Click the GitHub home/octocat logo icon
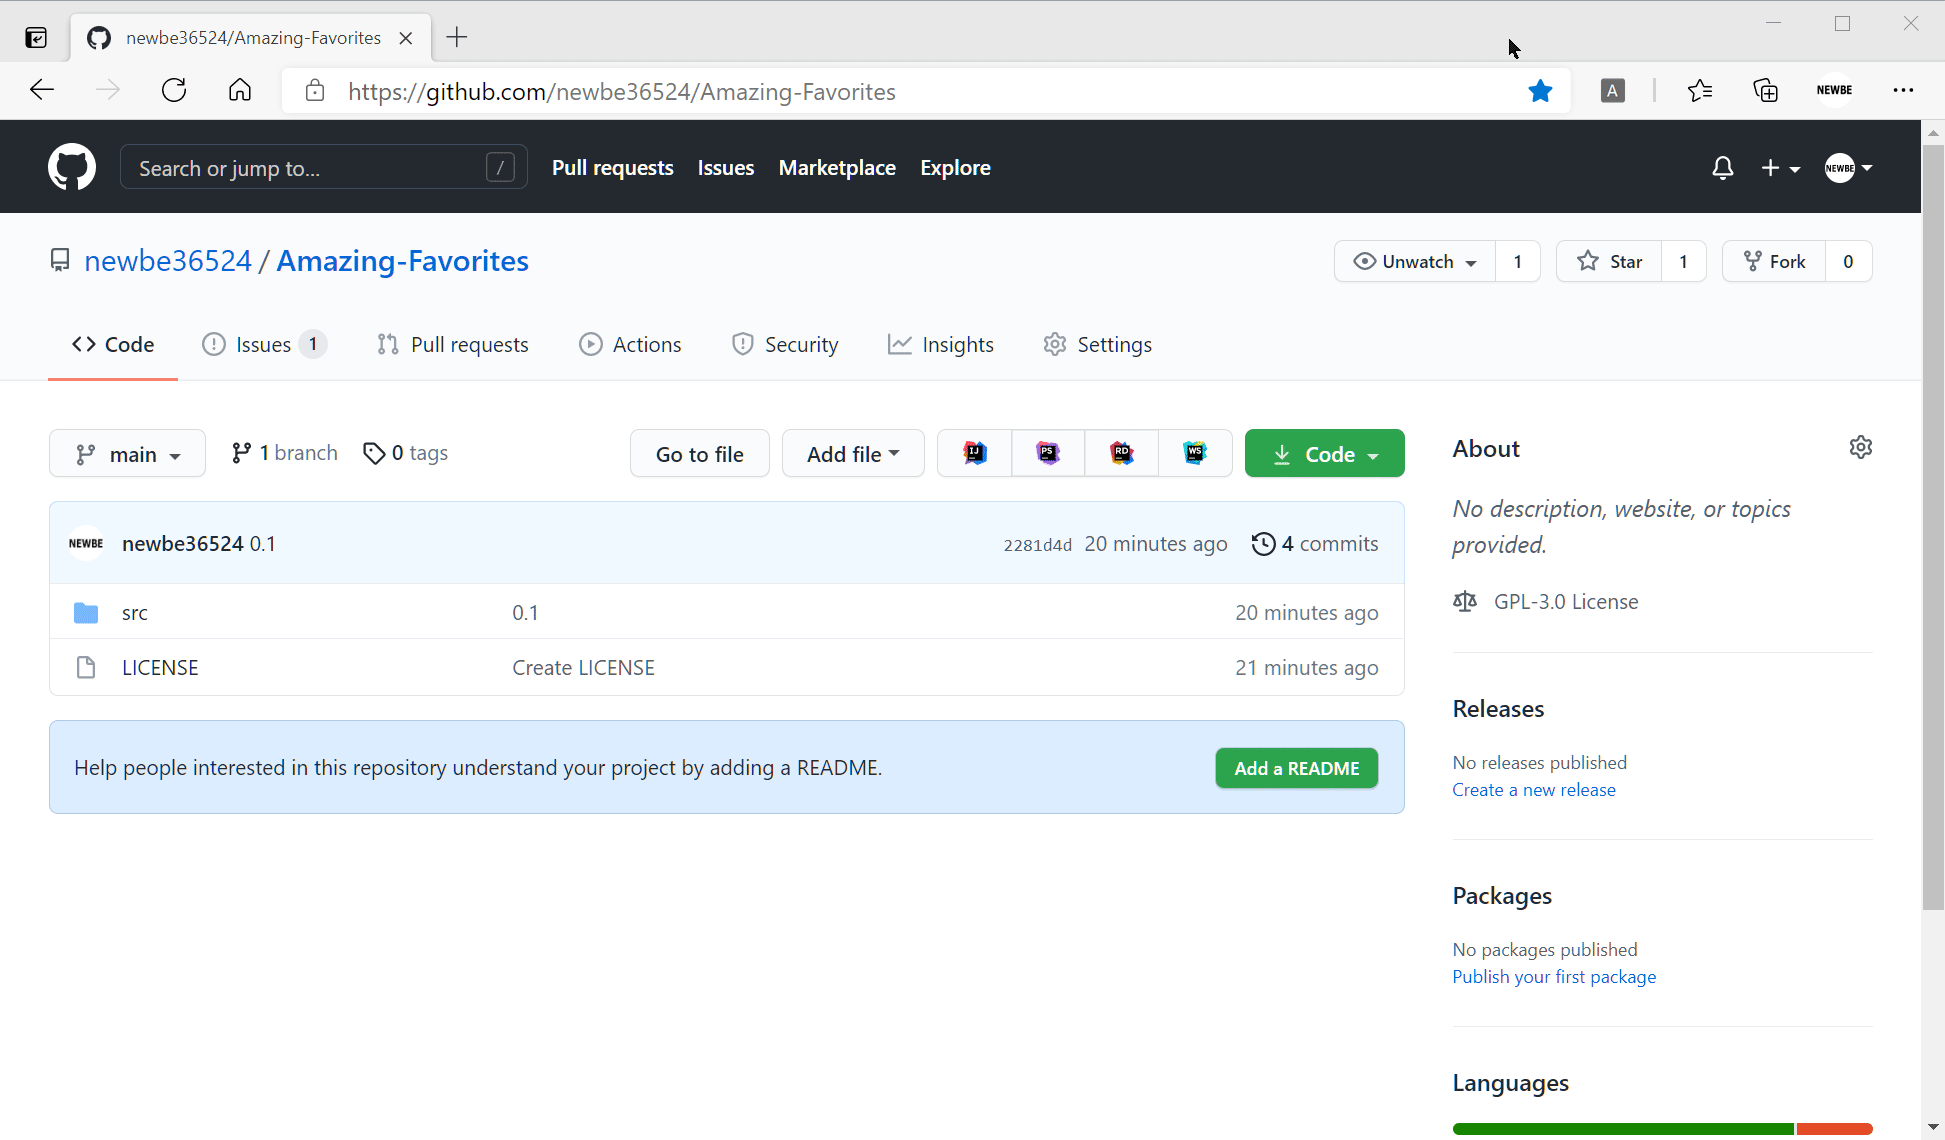 pos(69,167)
